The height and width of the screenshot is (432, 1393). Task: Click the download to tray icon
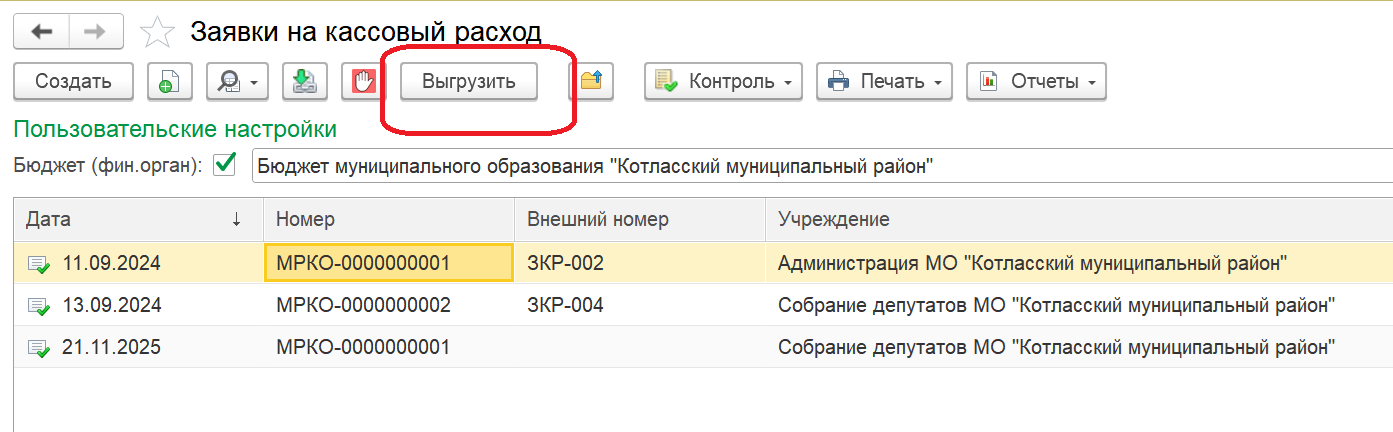[304, 82]
